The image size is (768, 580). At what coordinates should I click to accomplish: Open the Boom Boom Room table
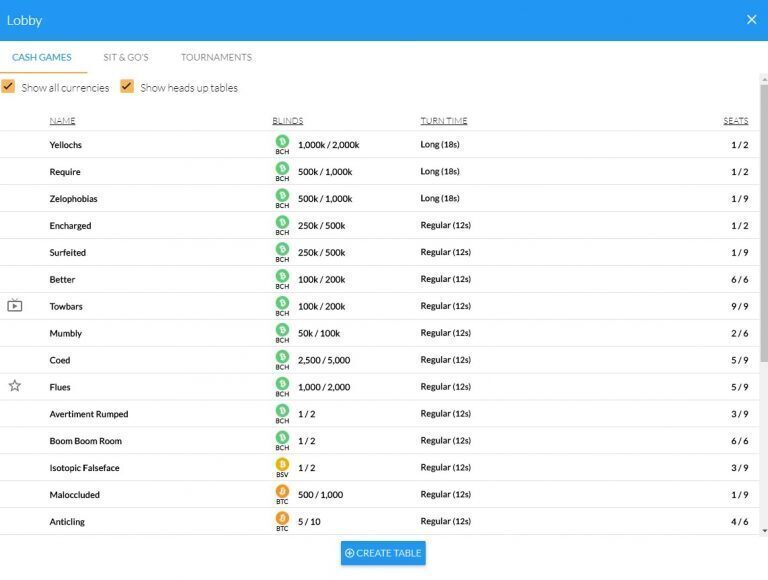pyautogui.click(x=86, y=441)
